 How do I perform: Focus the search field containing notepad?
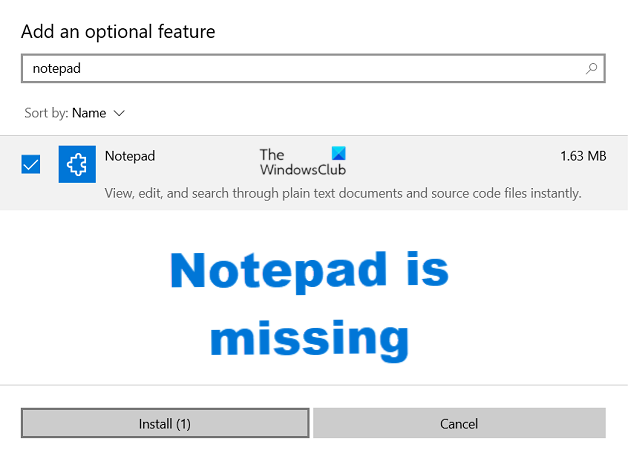click(x=300, y=69)
